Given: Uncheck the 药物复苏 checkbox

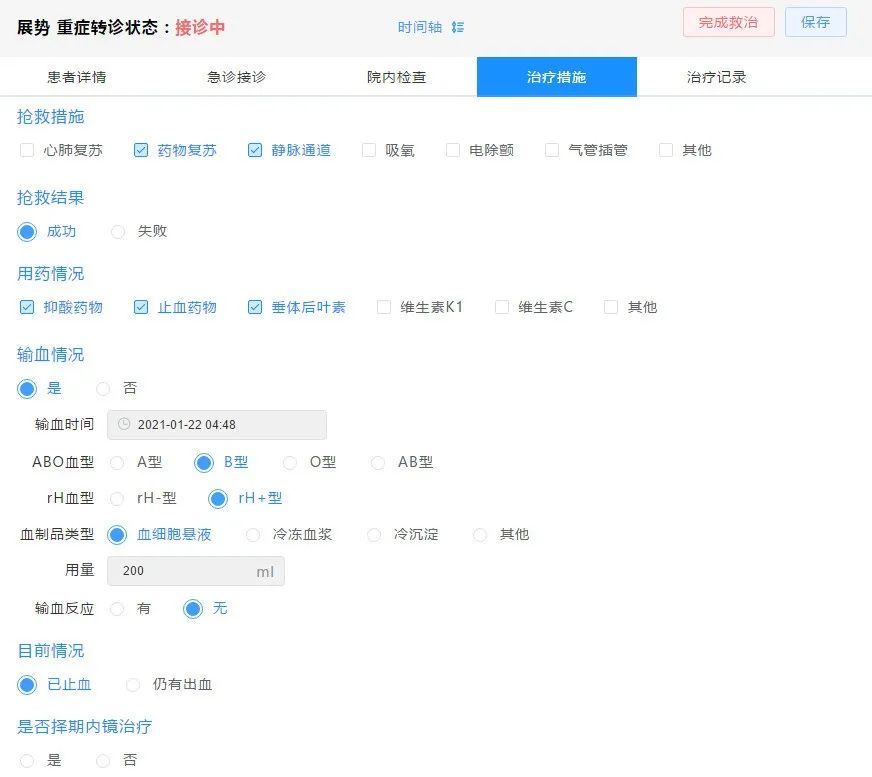Looking at the screenshot, I should coord(141,150).
